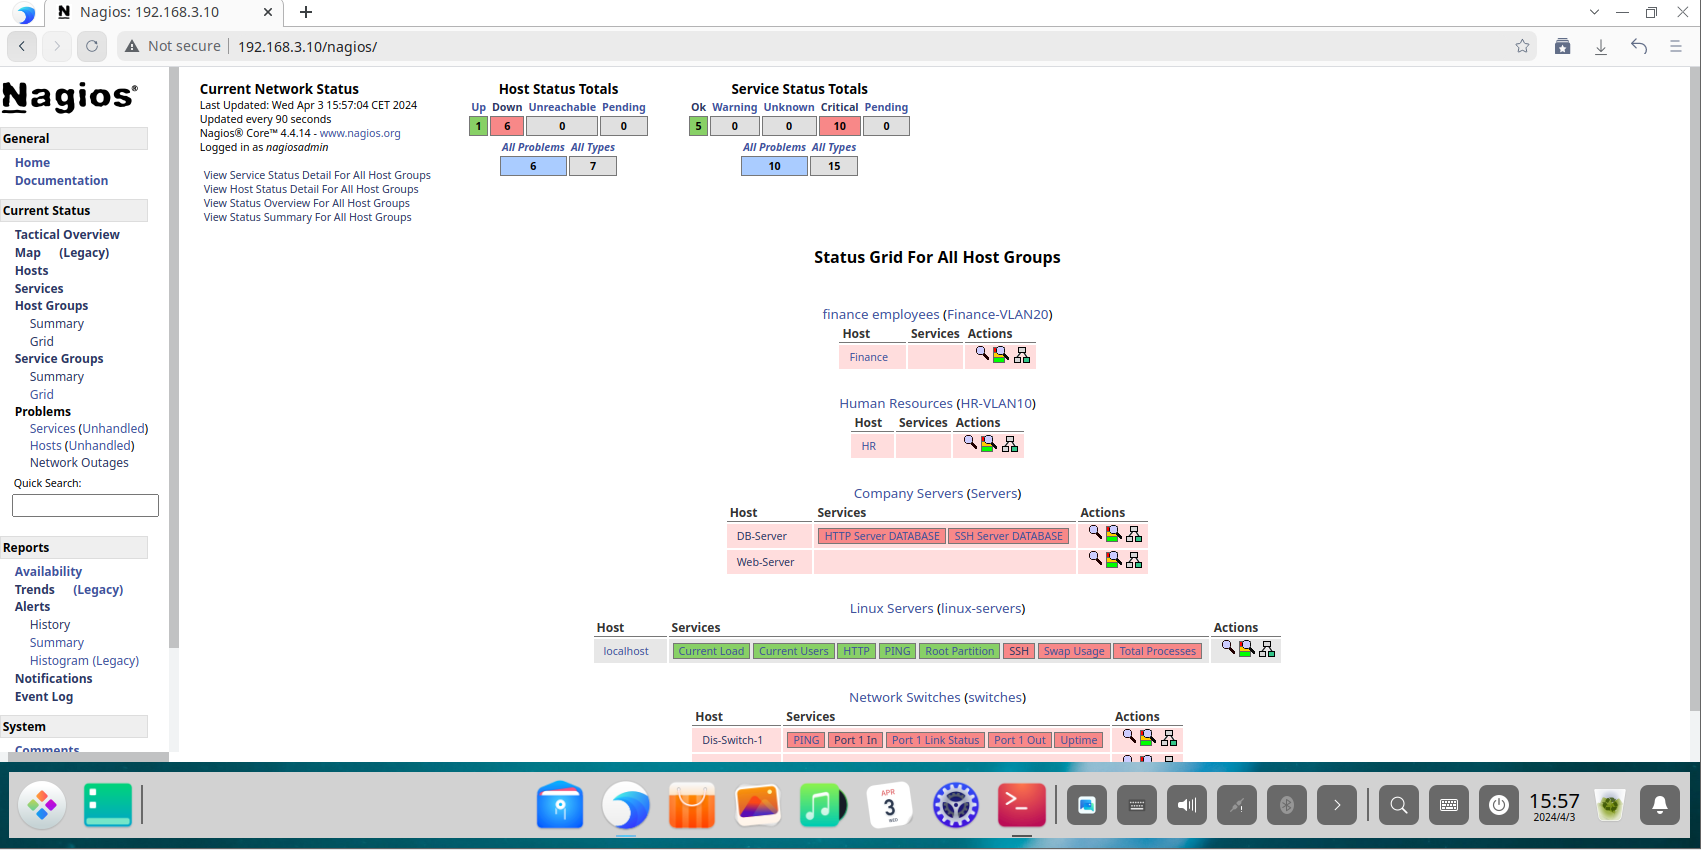Open Host Groups in the sidebar

[51, 306]
